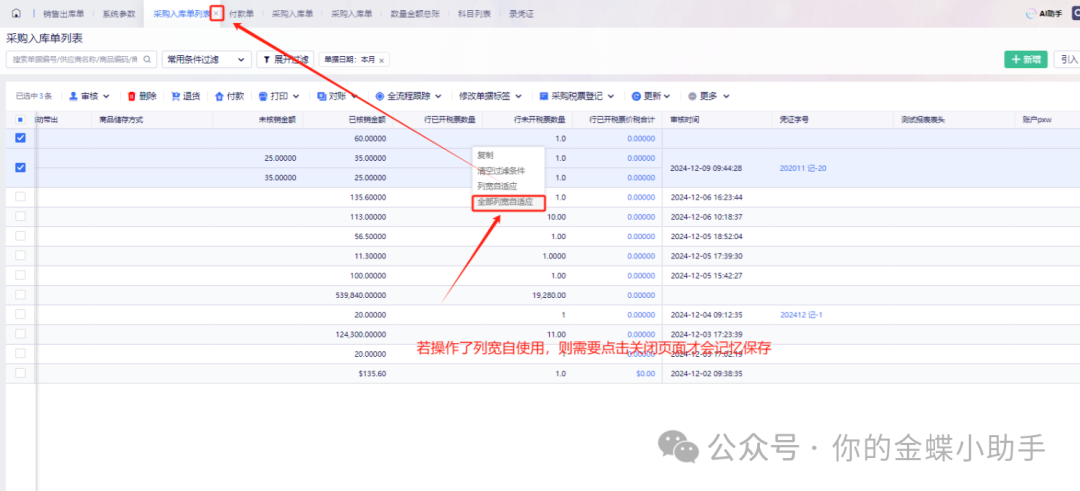Open the 常用条件过滤 dropdown
The height and width of the screenshot is (491, 1080).
(206, 60)
